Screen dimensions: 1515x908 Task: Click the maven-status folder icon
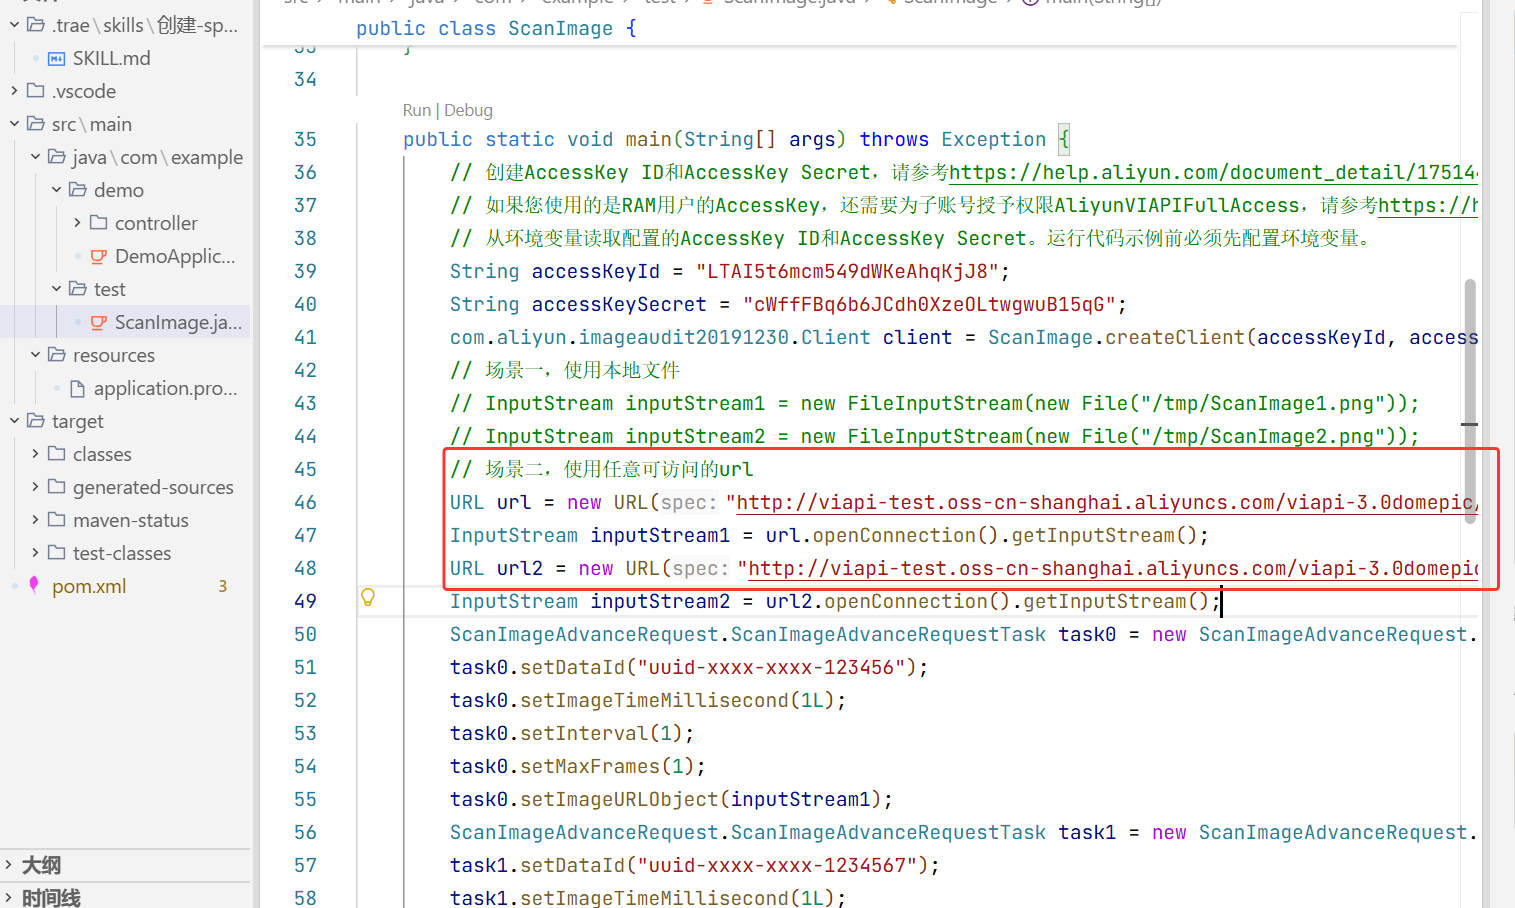click(57, 519)
